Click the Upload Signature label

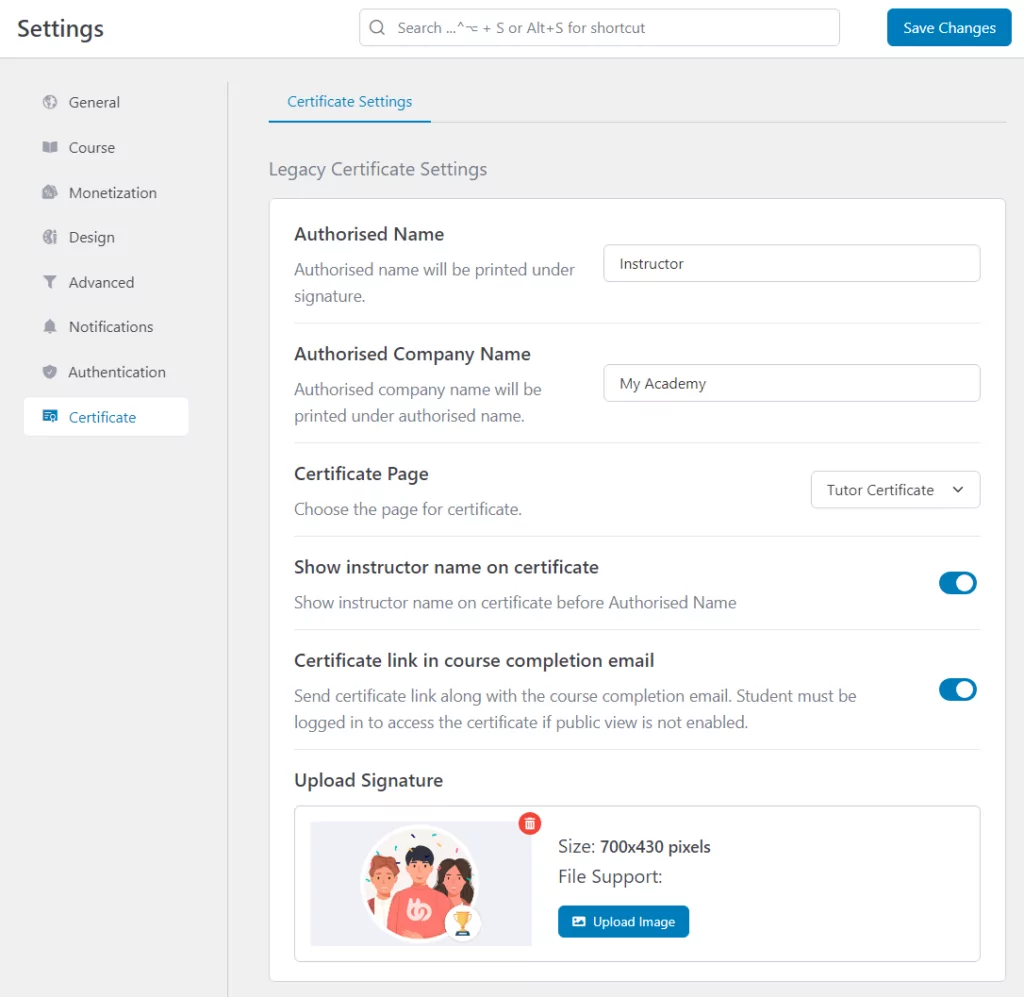coord(368,780)
